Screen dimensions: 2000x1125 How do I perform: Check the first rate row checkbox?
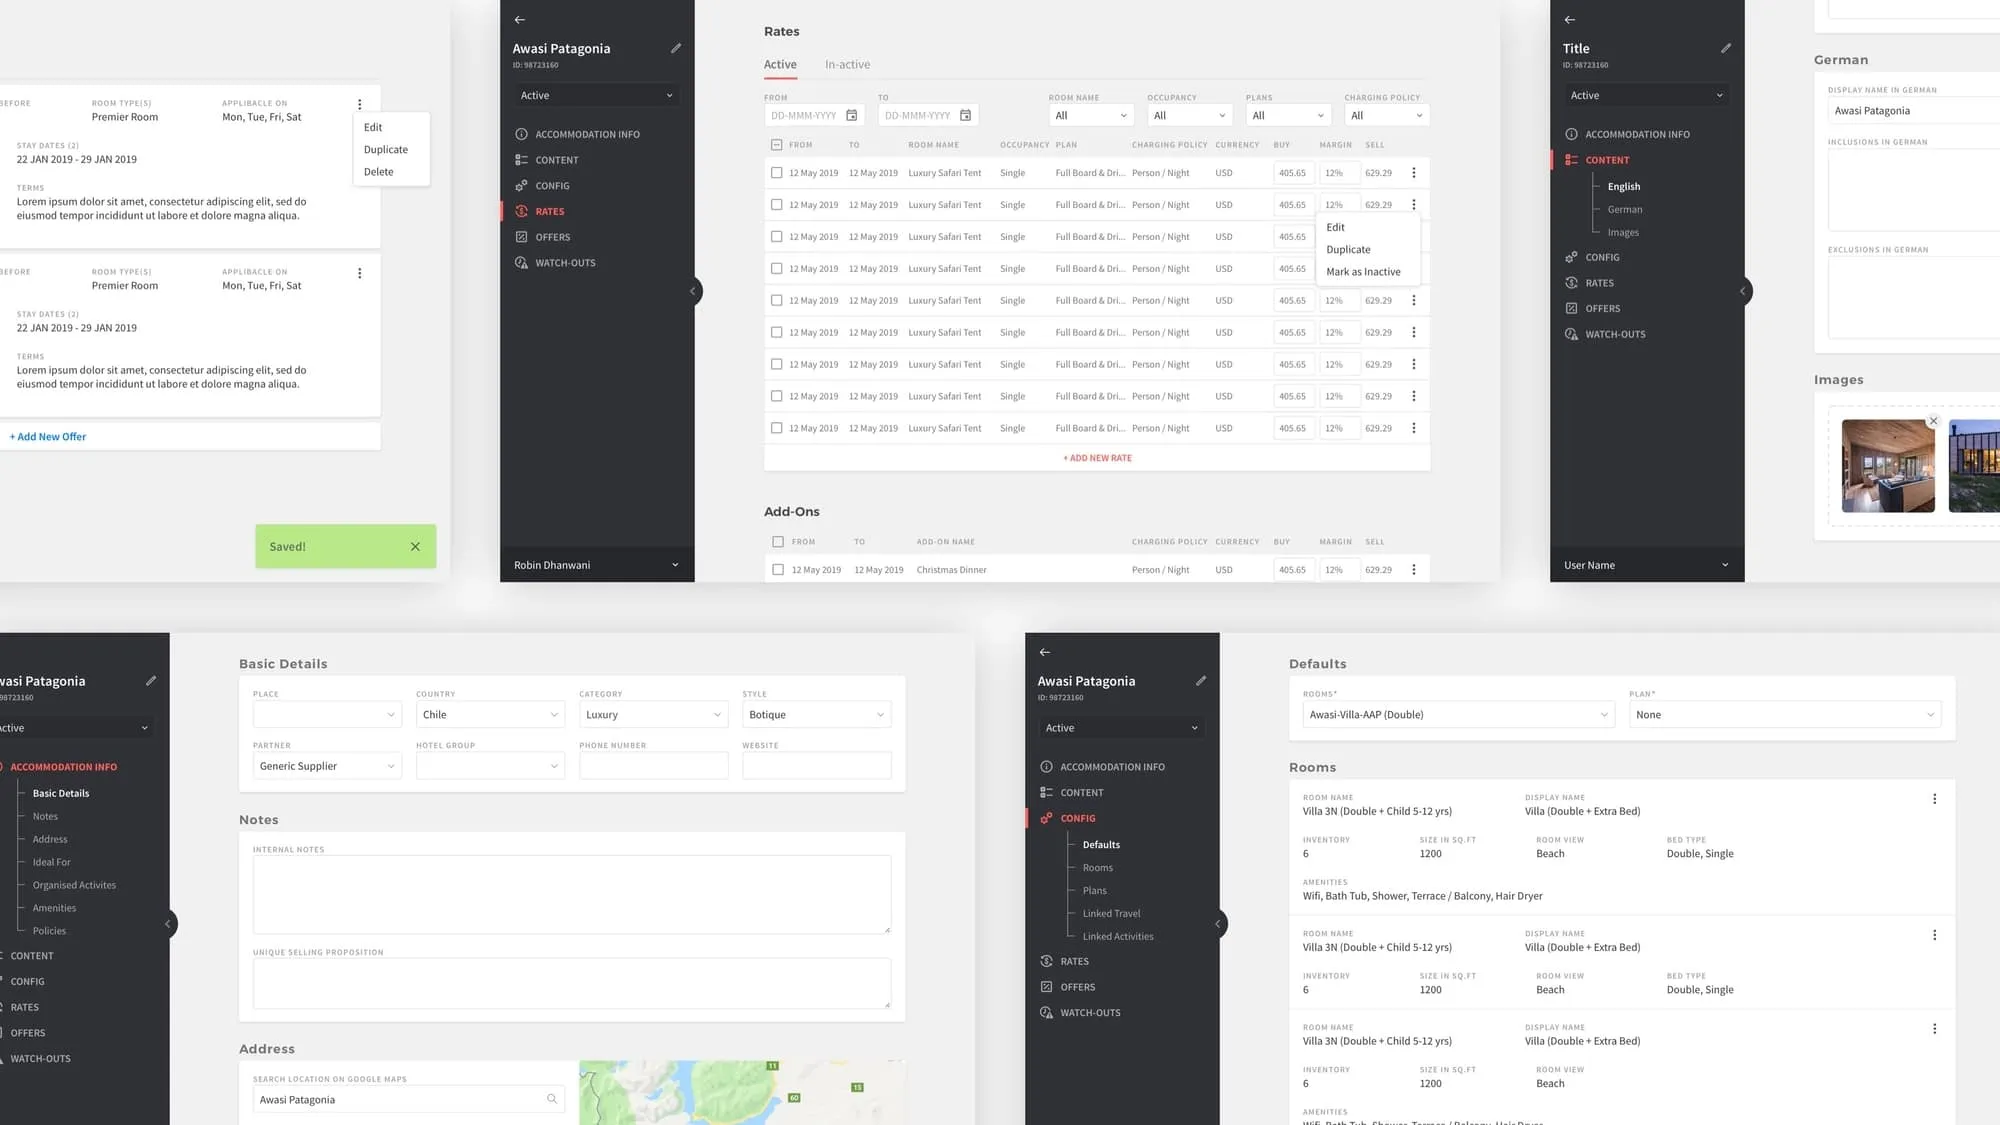point(777,173)
